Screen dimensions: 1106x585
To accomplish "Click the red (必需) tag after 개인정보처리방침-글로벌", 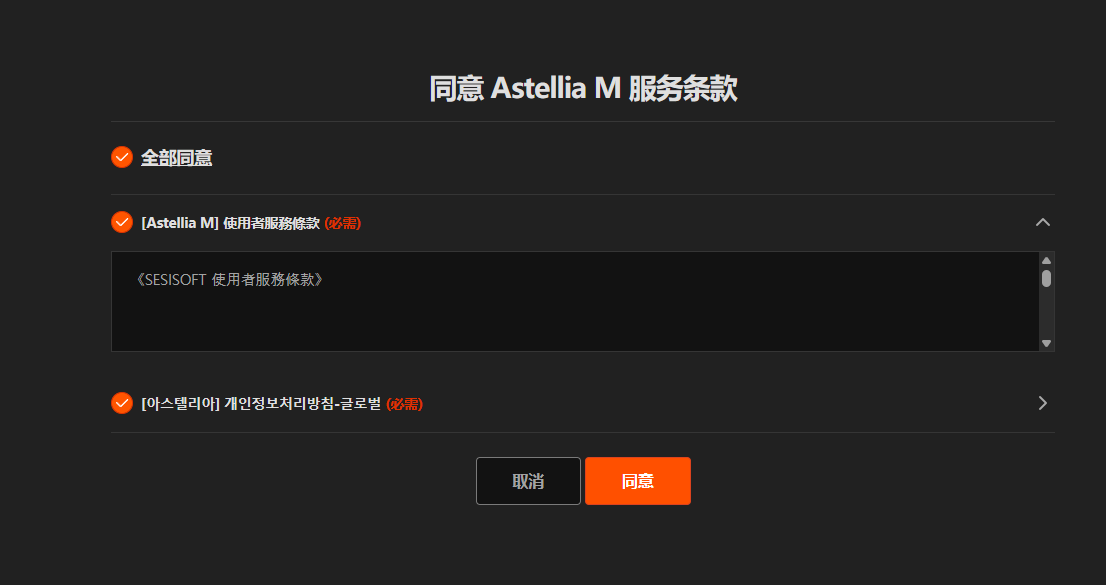I will point(404,404).
